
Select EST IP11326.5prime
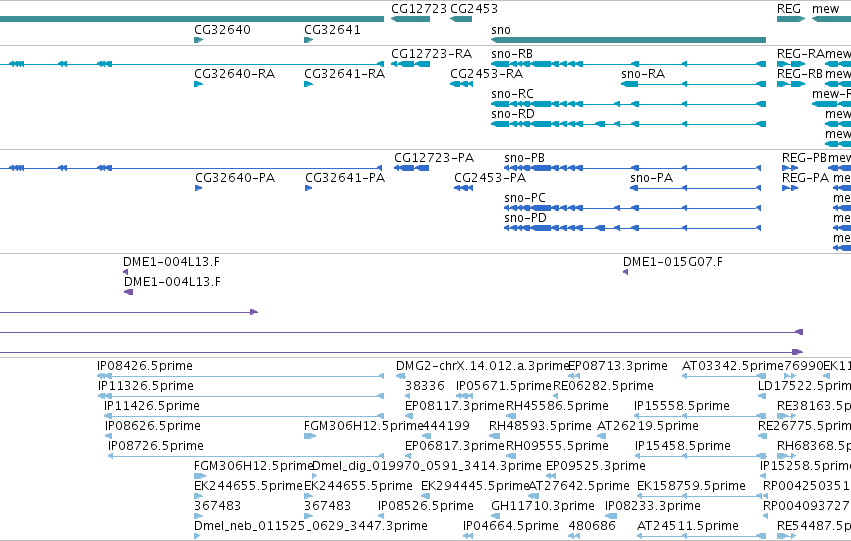pyautogui.click(x=241, y=396)
